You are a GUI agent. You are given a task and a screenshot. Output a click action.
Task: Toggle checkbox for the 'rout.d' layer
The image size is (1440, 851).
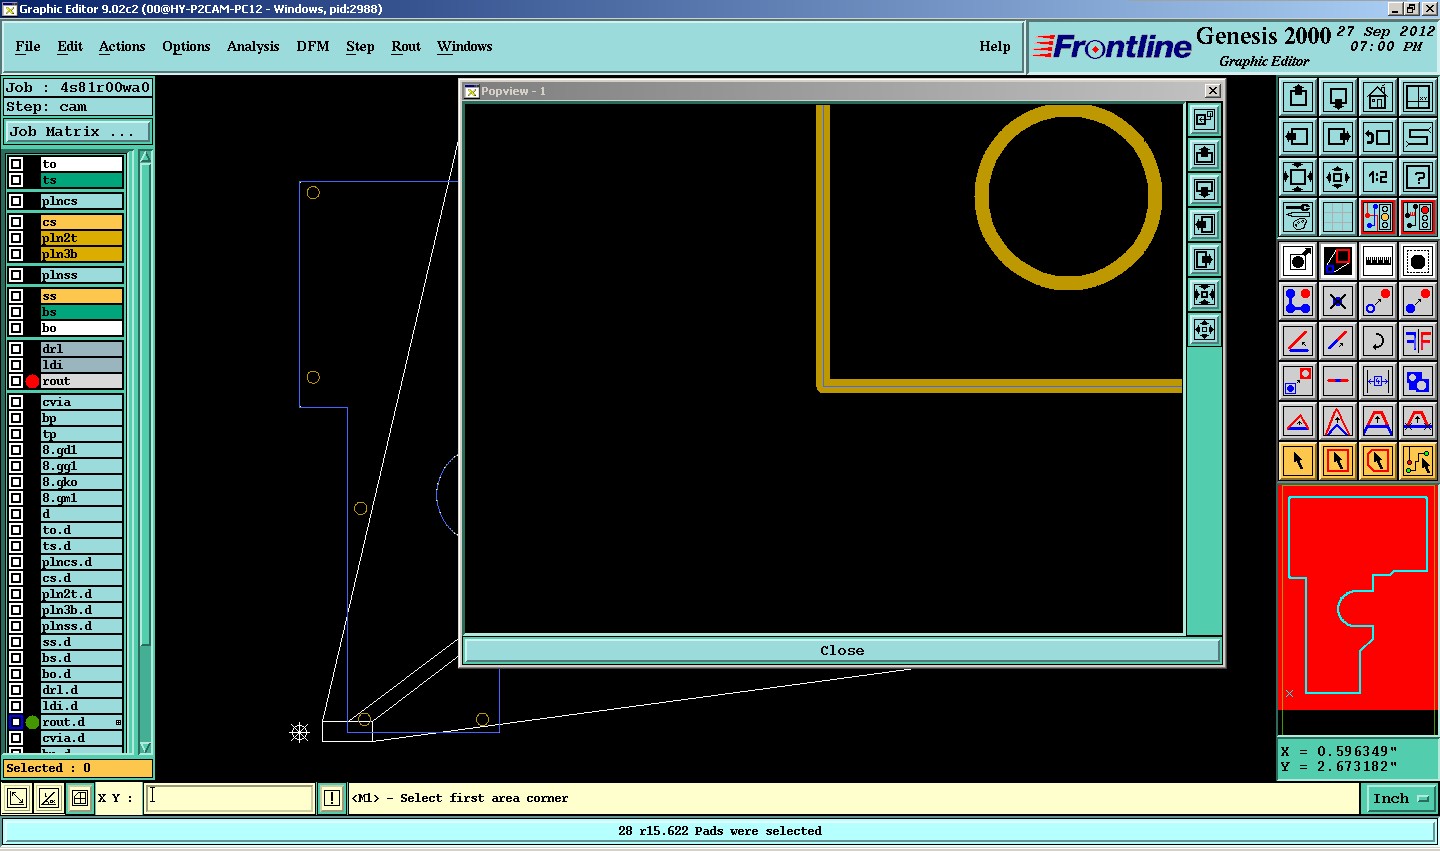point(16,722)
